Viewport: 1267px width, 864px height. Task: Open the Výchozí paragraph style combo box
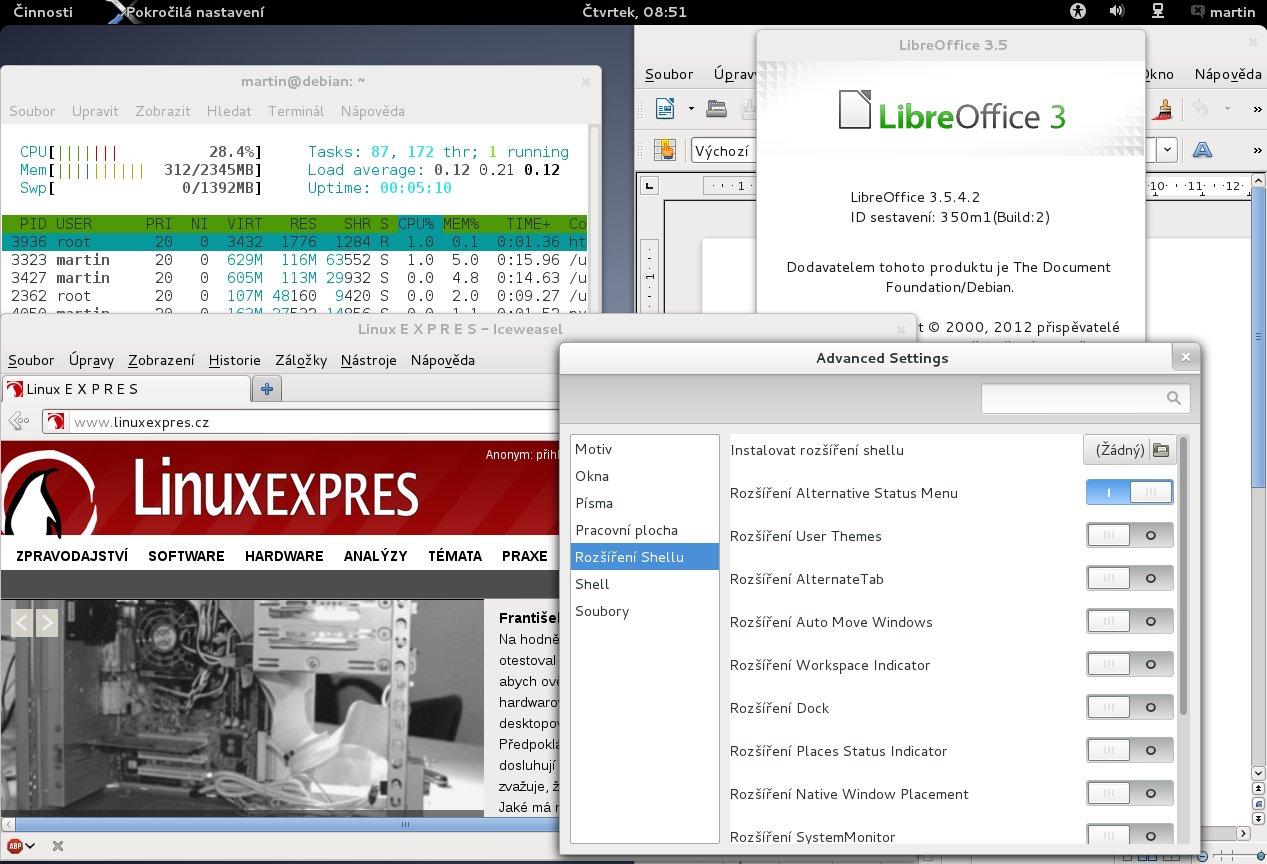(723, 150)
